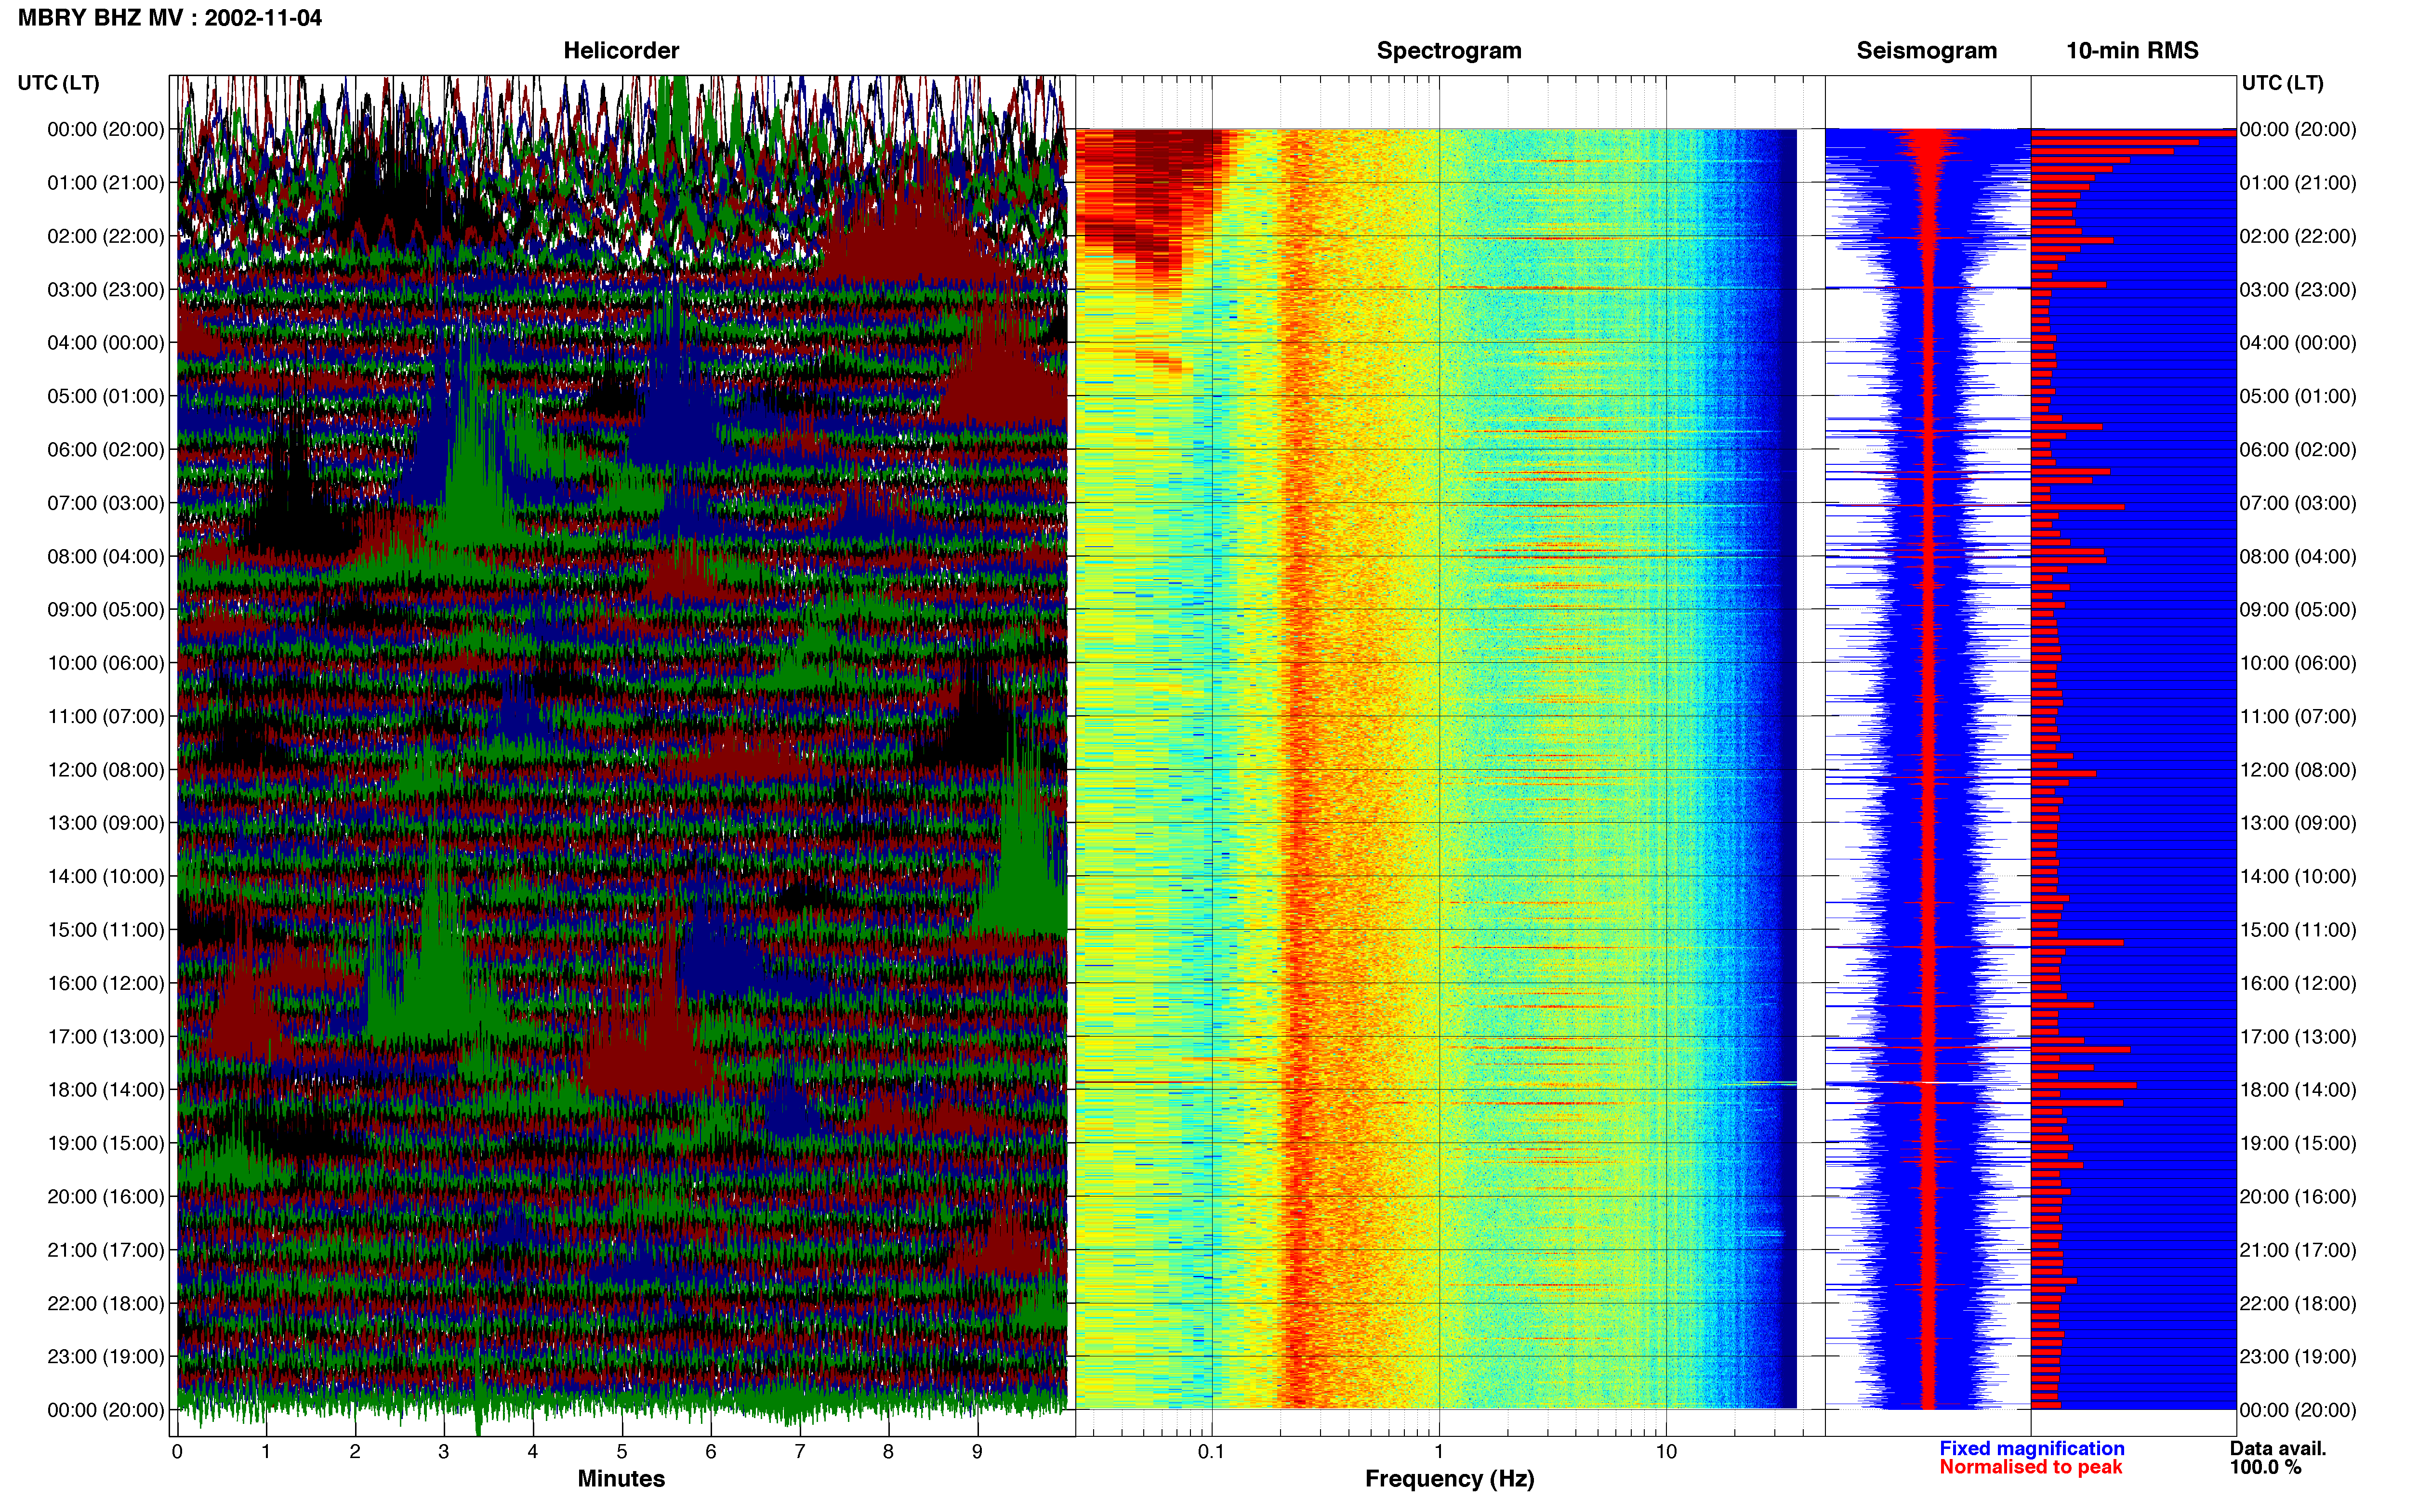The width and height of the screenshot is (2418, 1512).
Task: Click the "5" tick on the Minutes axis
Action: click(622, 1452)
